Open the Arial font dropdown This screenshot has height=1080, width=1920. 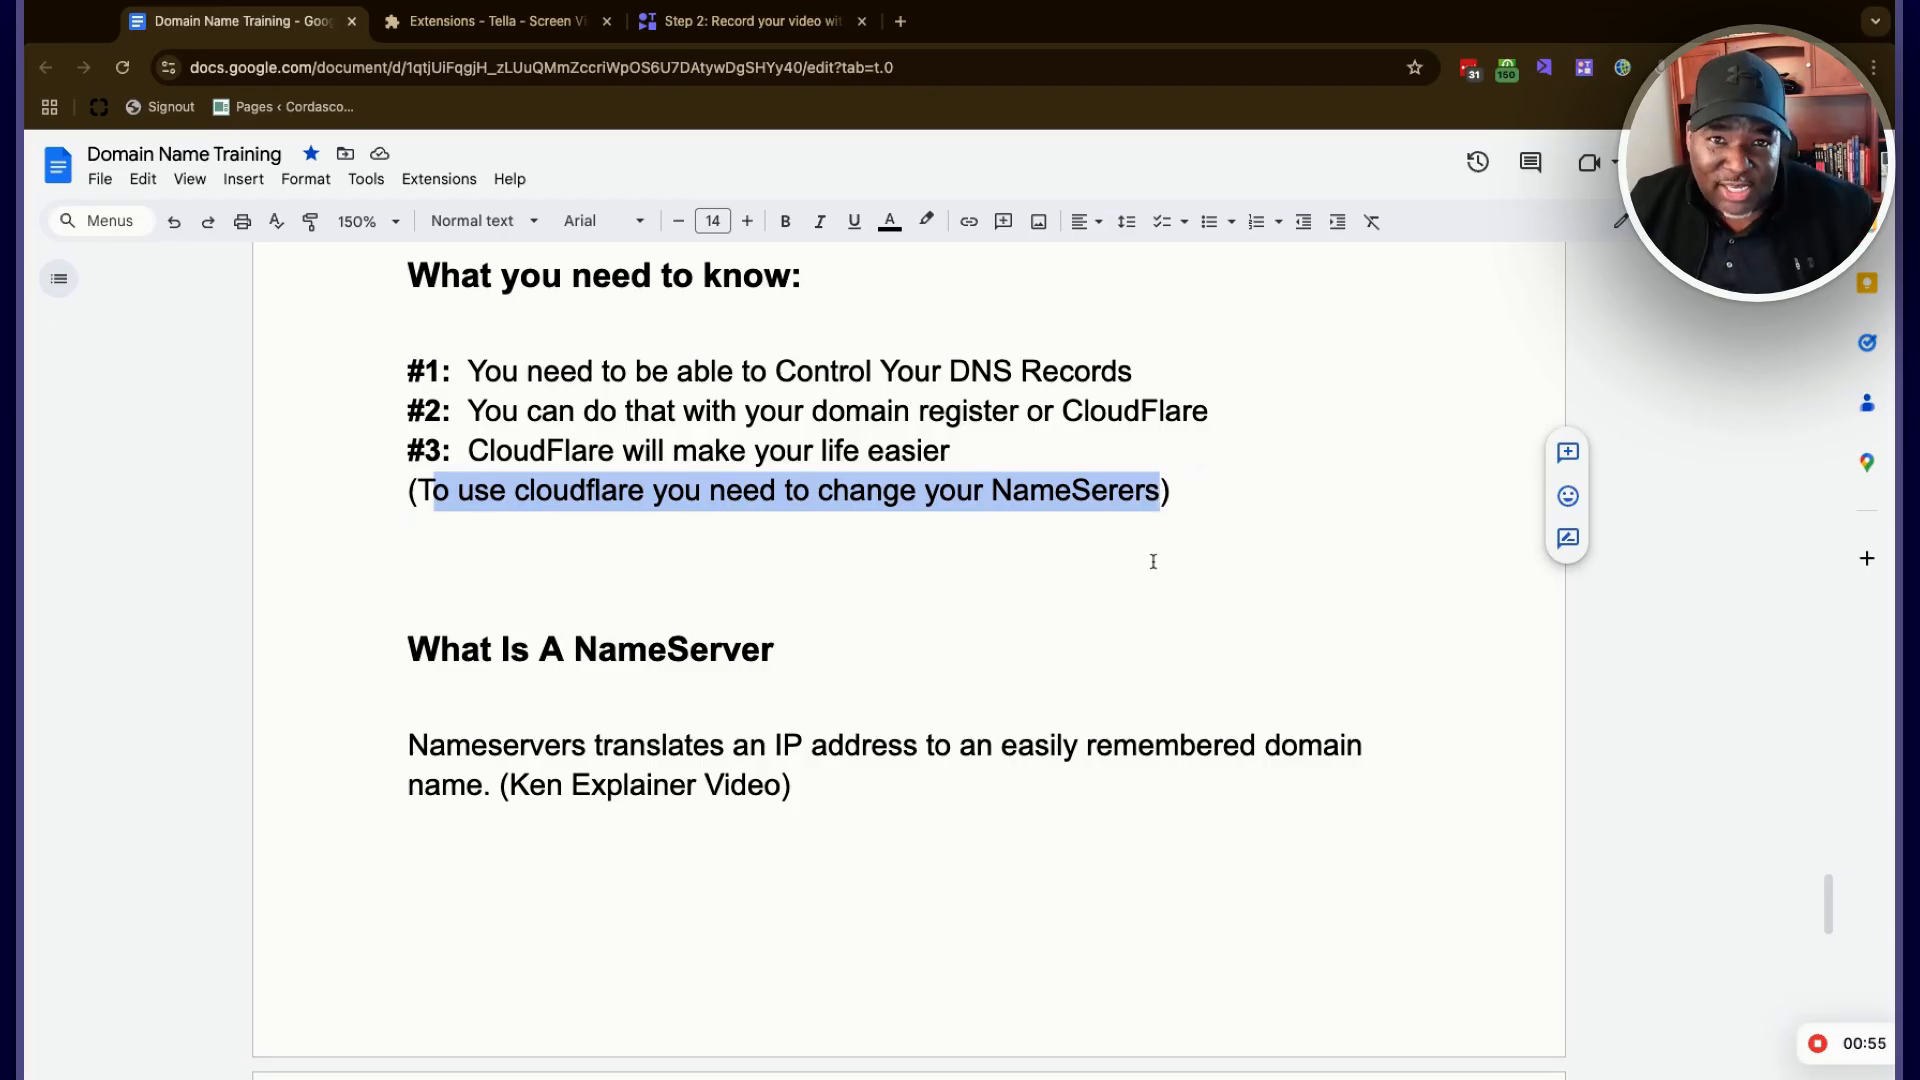604,221
